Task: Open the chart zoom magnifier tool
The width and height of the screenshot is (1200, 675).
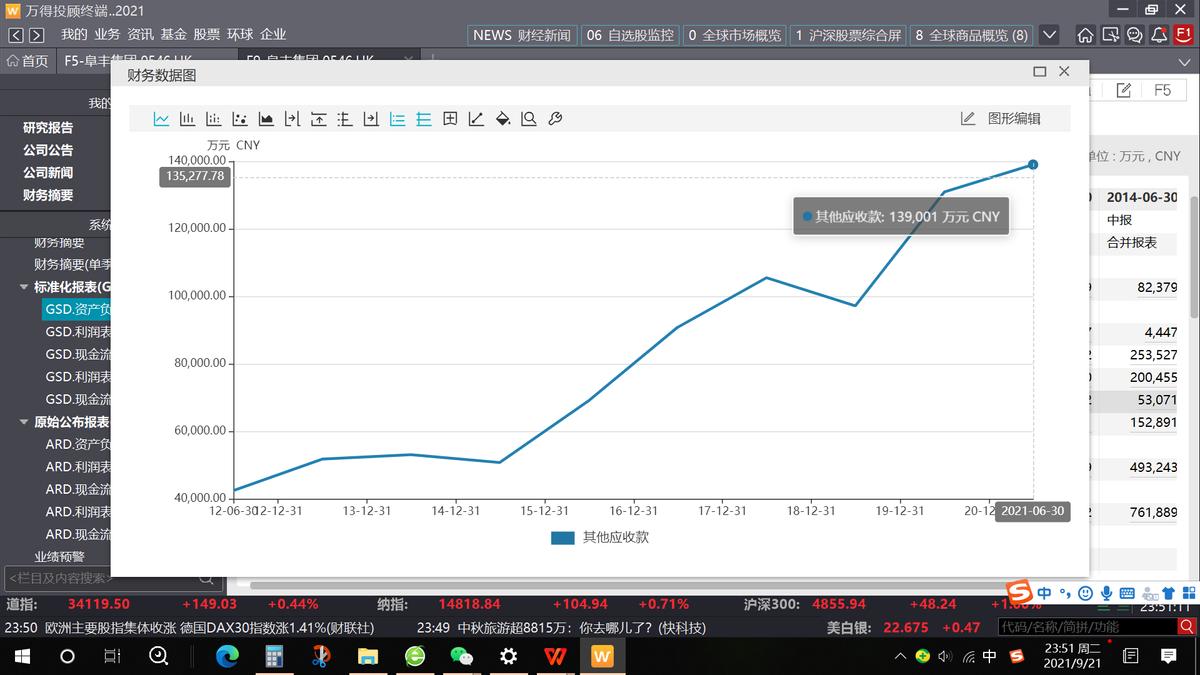Action: (x=529, y=119)
